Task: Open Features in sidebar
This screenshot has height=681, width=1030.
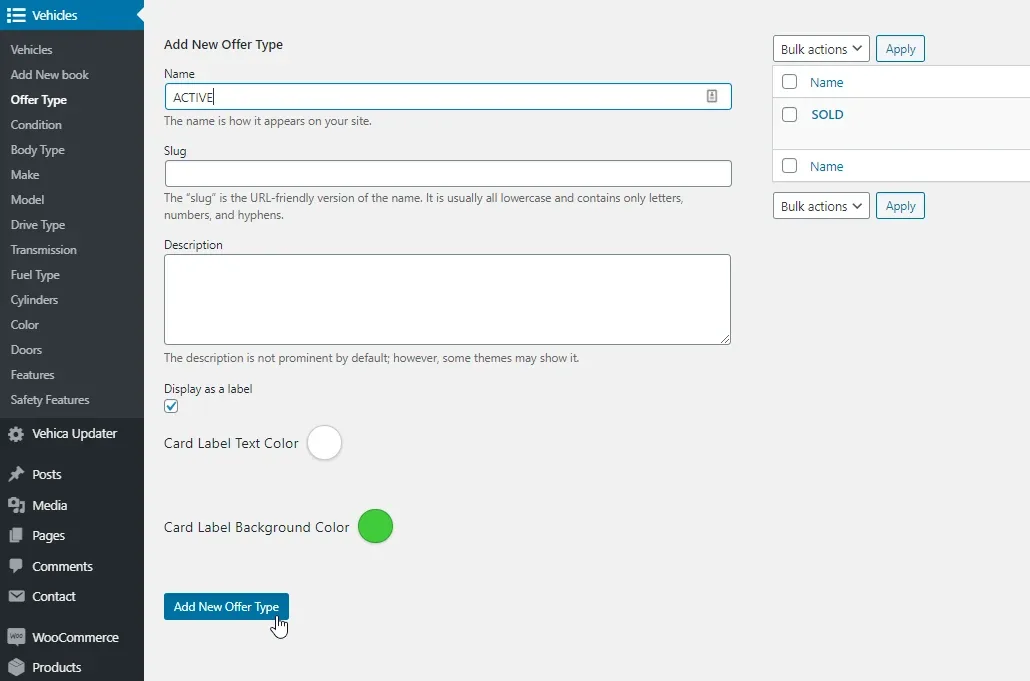Action: point(32,374)
